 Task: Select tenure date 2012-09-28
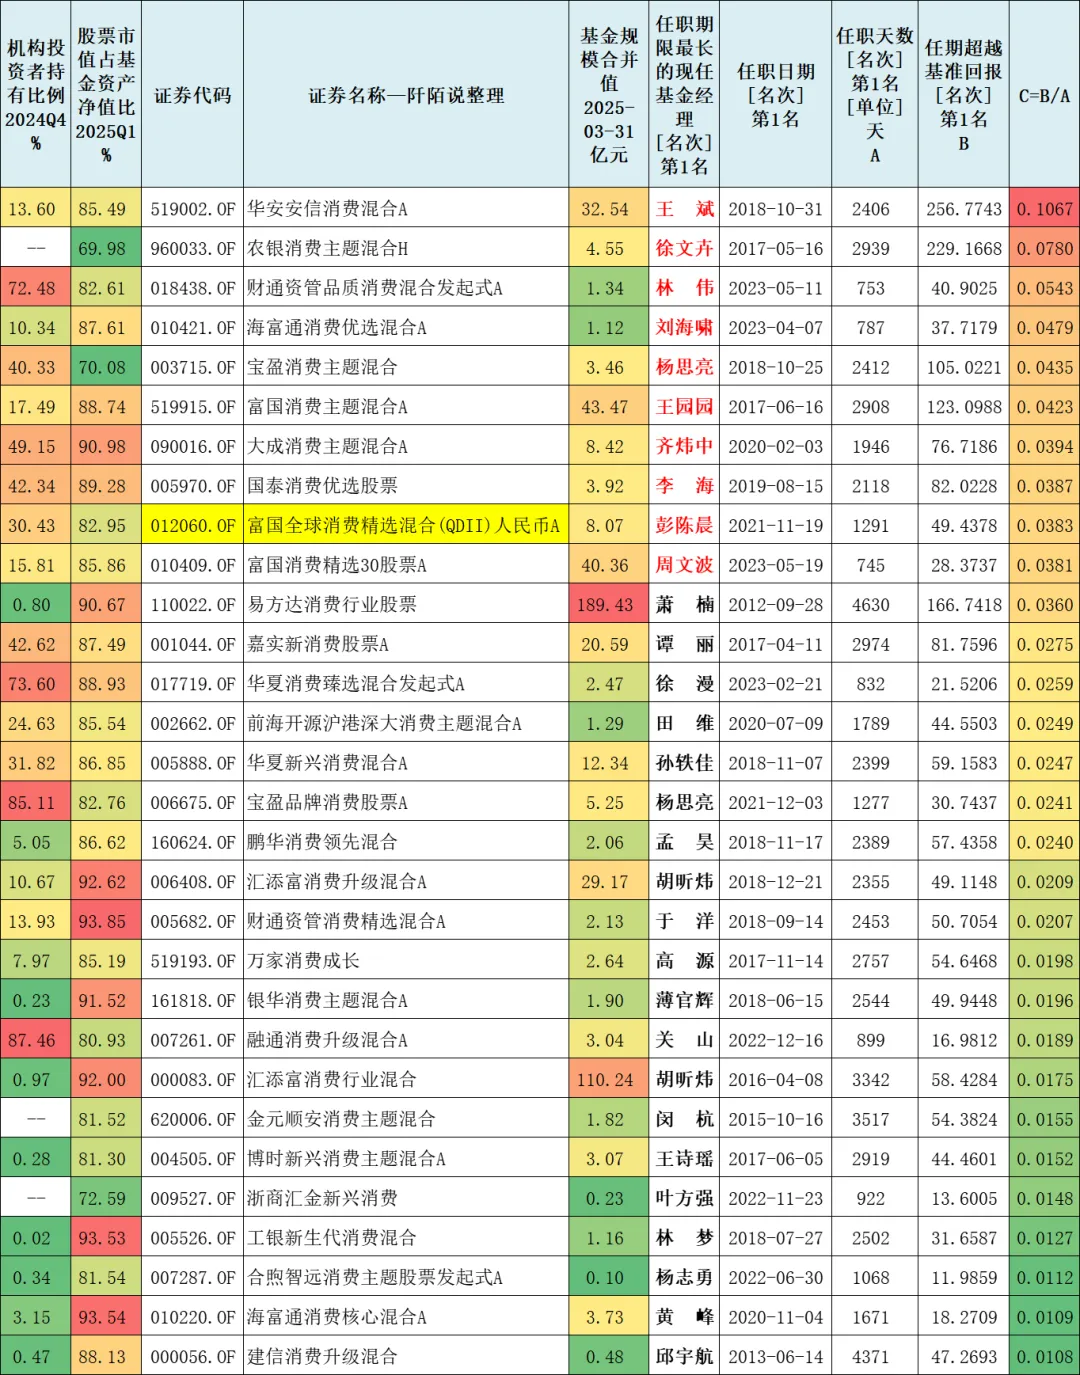point(775,605)
